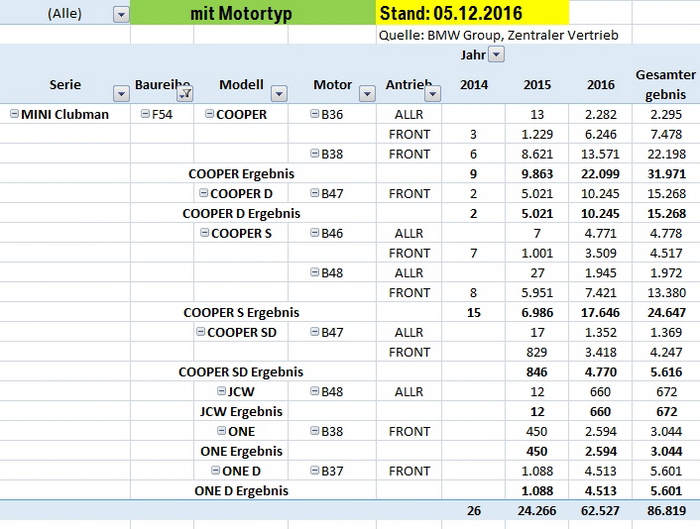
Task: Select cell 22.099 in COOPER Ergebnis row
Action: click(x=600, y=174)
